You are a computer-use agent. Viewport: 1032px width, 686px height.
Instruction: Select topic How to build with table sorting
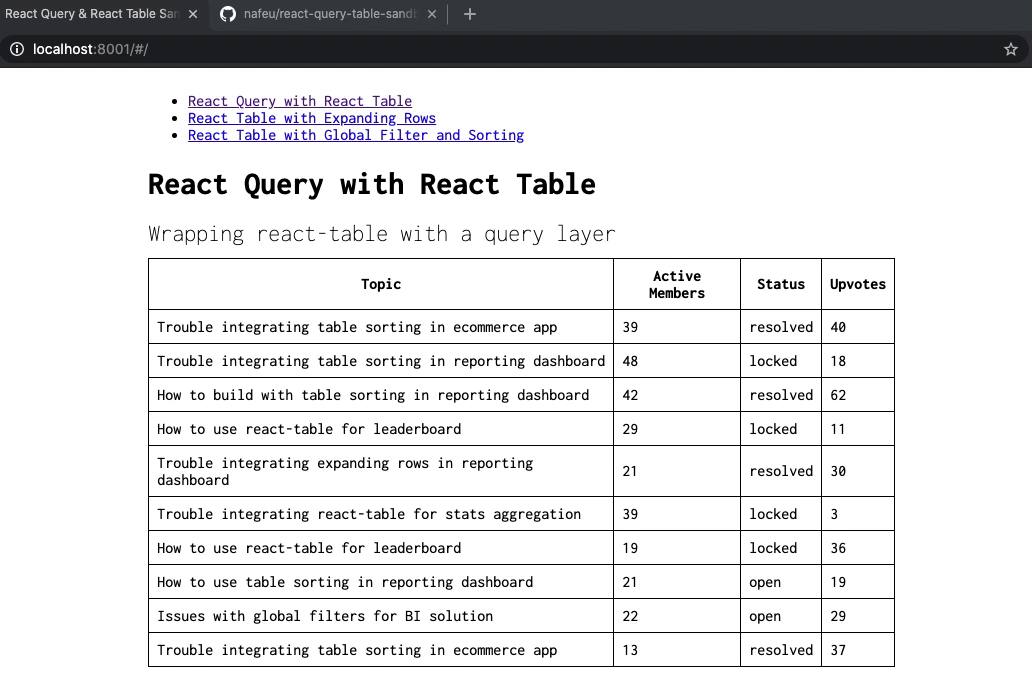373,395
